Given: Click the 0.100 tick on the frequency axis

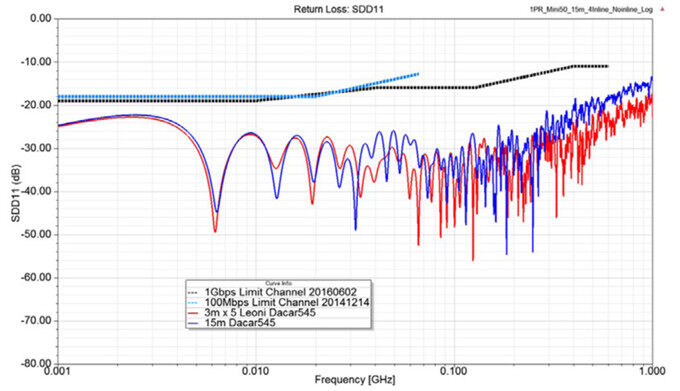Looking at the screenshot, I should coord(454,371).
